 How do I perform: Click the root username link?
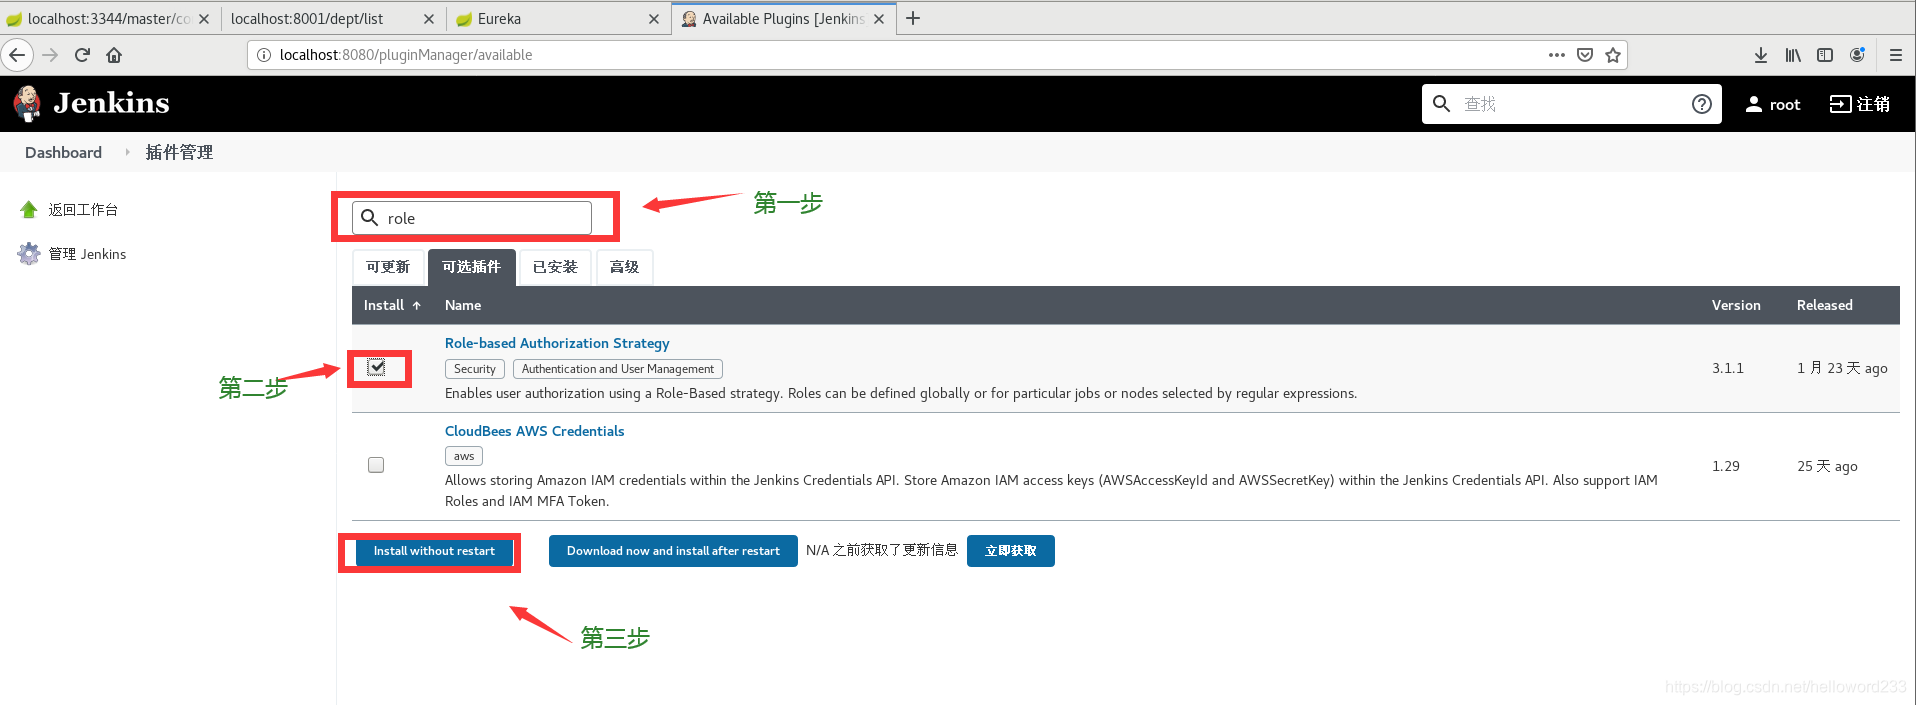(x=1785, y=104)
